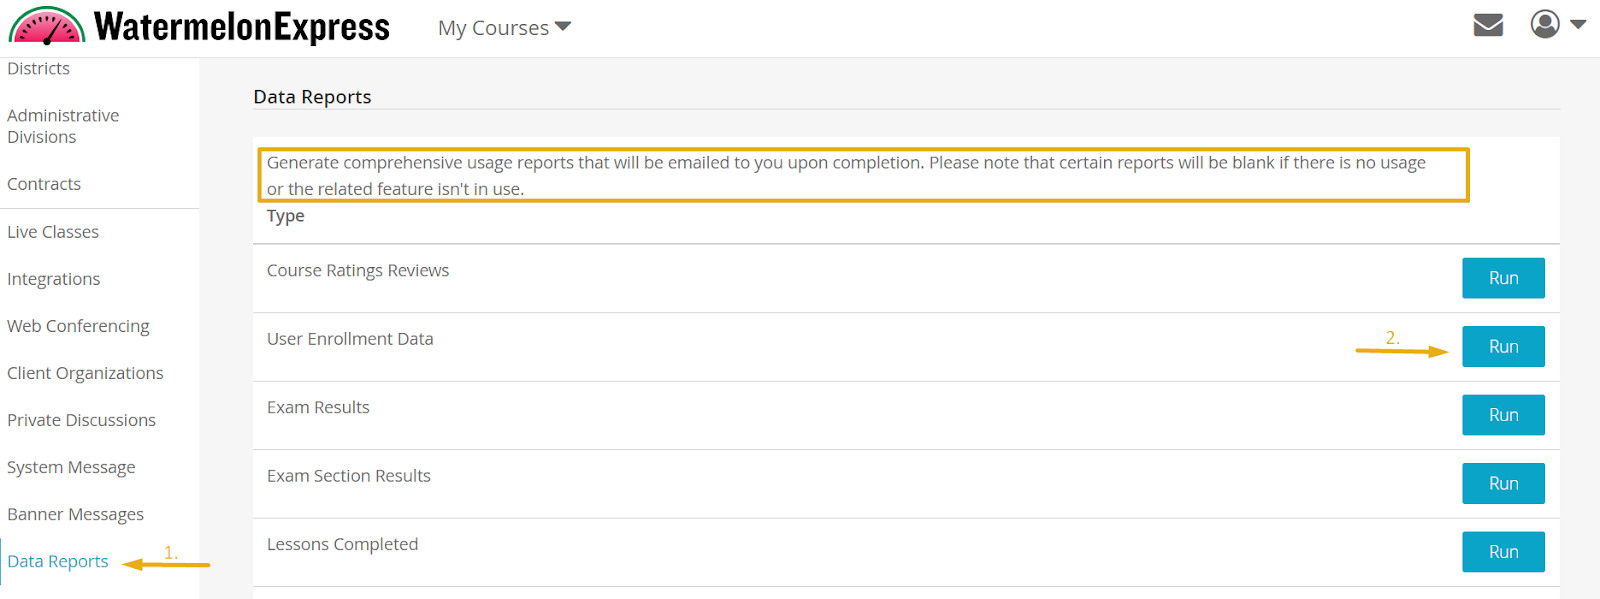
Task: Open the user profile avatar icon
Action: tap(1545, 24)
